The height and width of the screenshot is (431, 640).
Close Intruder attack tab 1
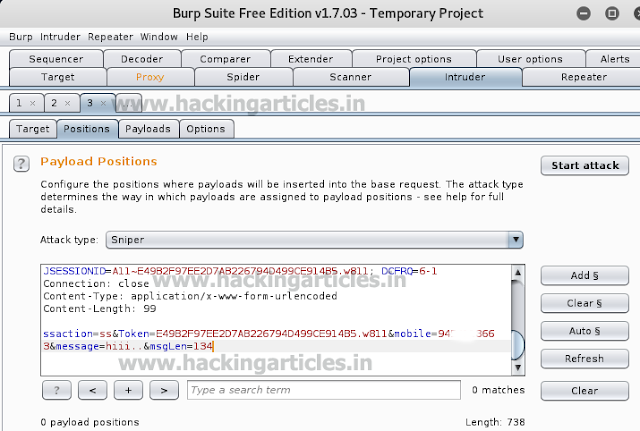[x=33, y=104]
